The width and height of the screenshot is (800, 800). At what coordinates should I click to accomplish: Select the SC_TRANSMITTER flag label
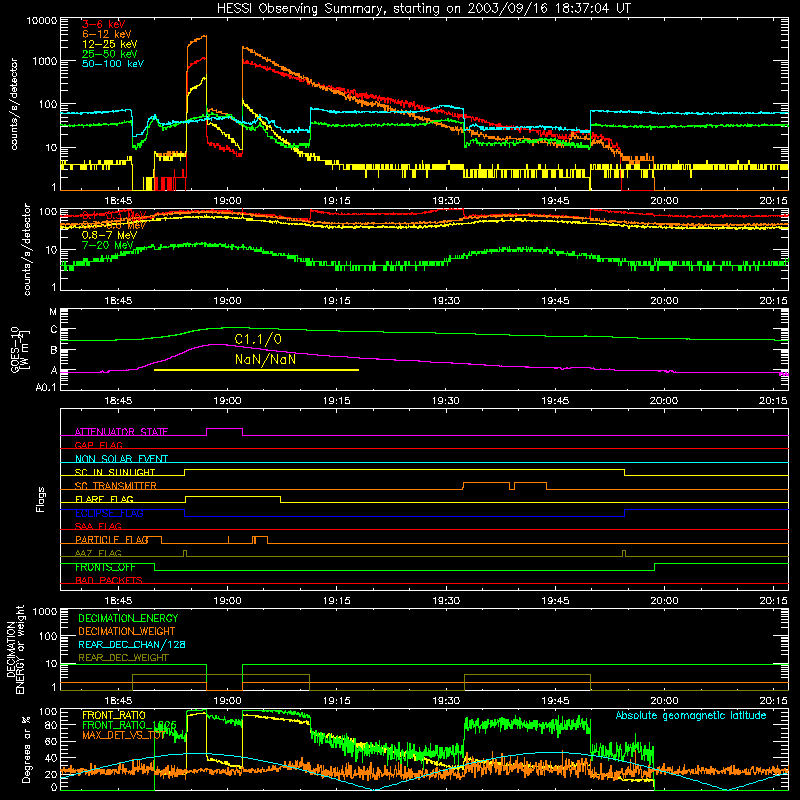pos(116,486)
